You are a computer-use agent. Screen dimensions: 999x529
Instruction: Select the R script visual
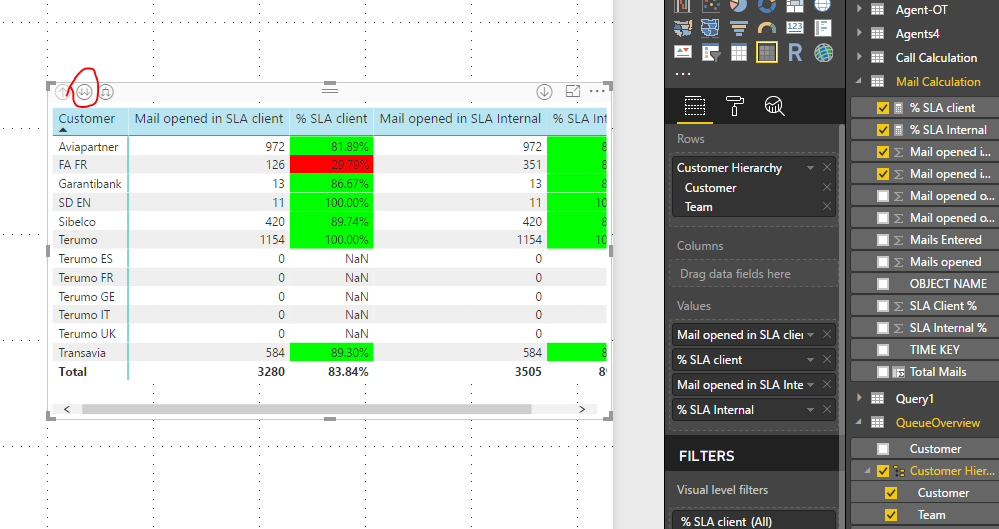pyautogui.click(x=795, y=53)
